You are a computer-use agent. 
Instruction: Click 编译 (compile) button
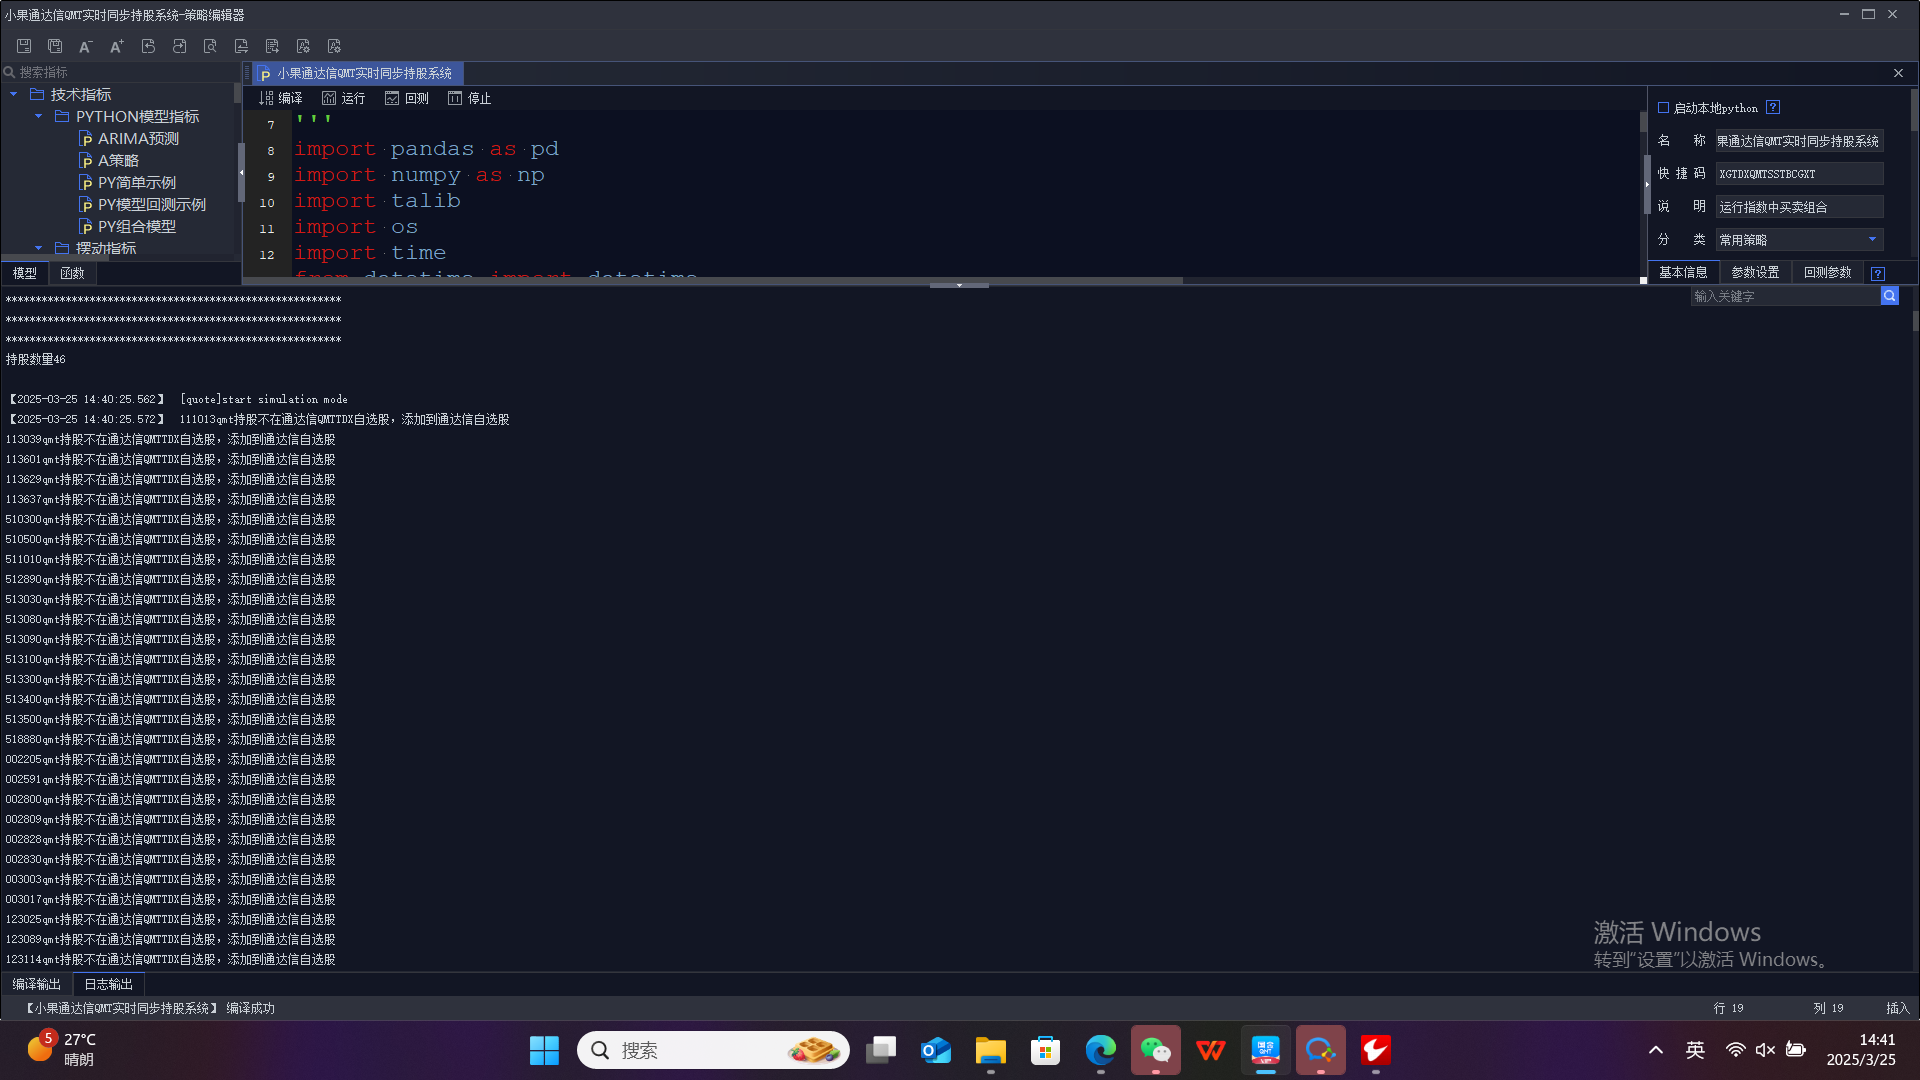pyautogui.click(x=280, y=98)
